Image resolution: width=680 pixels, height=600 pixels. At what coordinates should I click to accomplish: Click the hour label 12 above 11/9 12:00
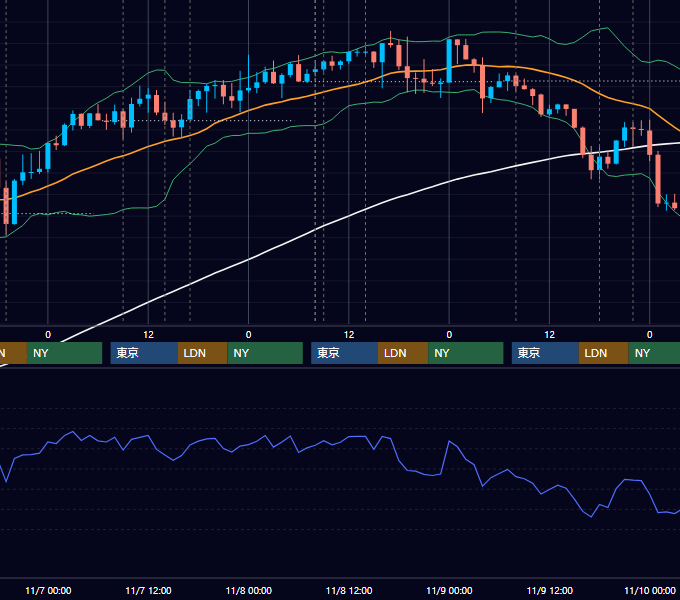pyautogui.click(x=549, y=335)
